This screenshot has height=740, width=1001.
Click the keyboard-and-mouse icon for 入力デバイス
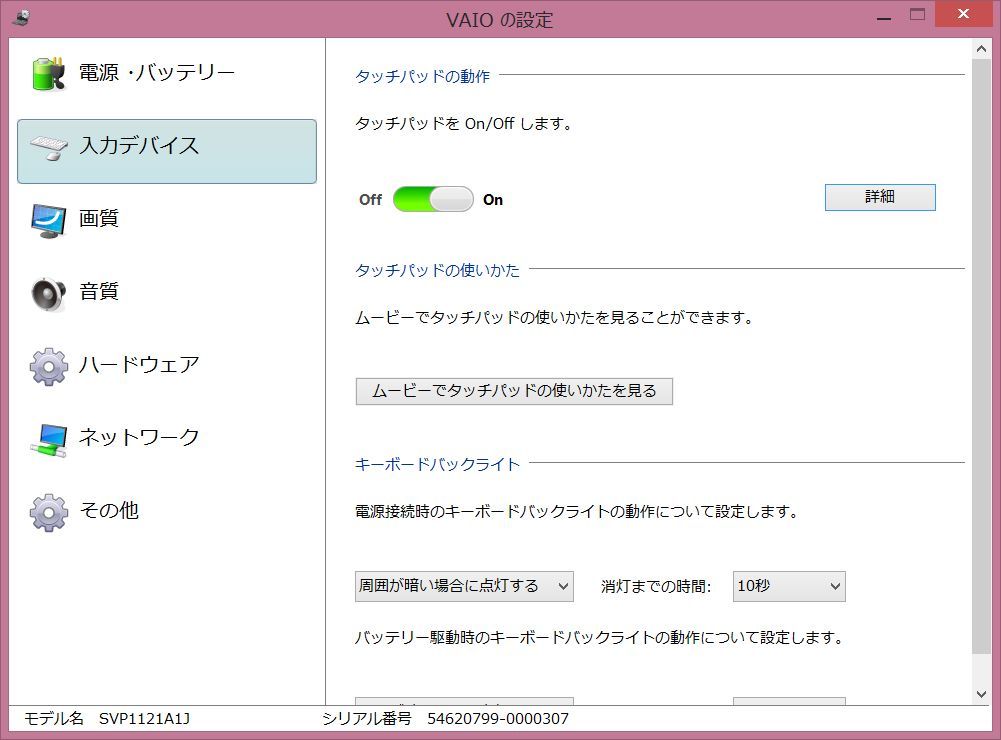click(x=49, y=147)
